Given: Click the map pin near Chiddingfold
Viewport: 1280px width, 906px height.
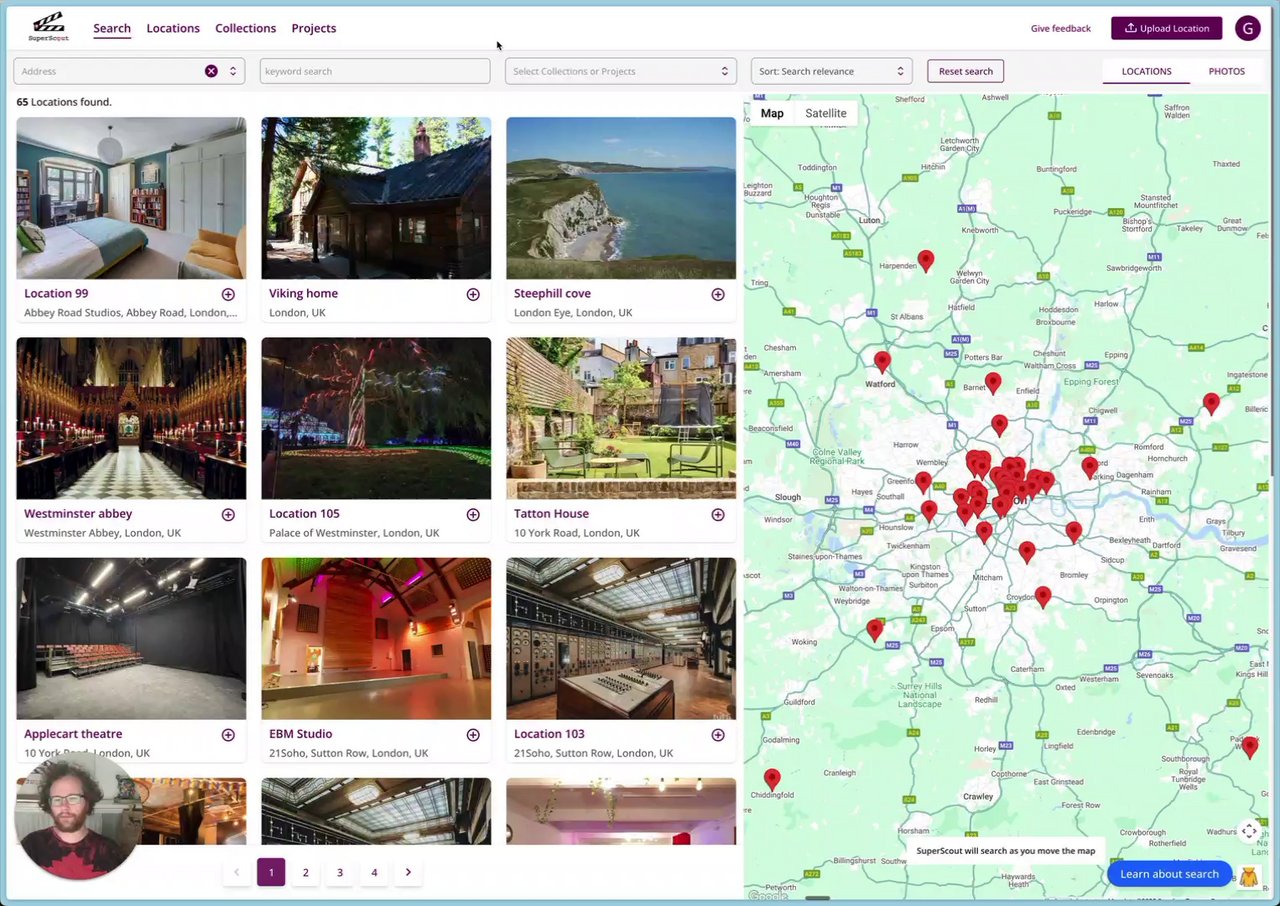Looking at the screenshot, I should pyautogui.click(x=772, y=778).
